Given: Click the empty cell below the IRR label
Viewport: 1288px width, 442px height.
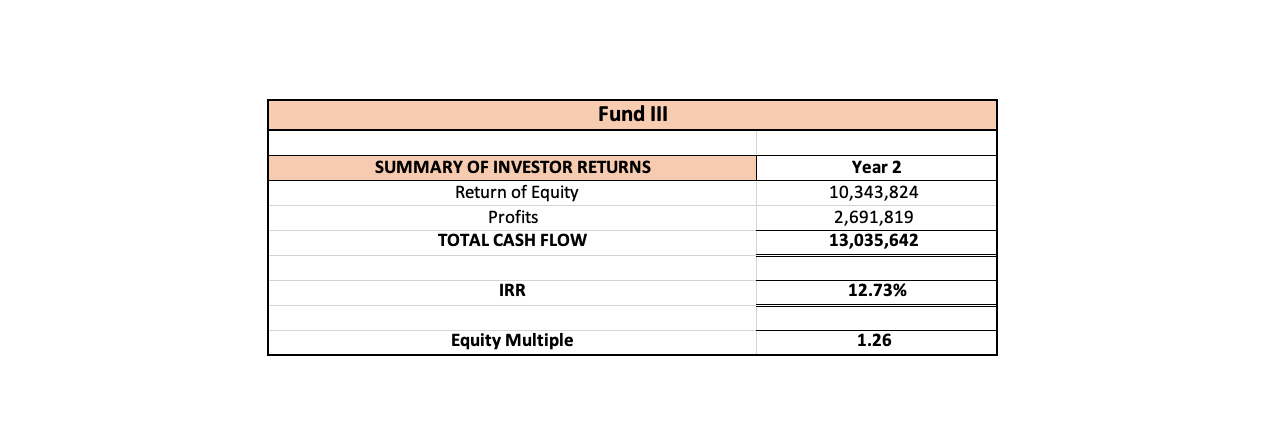Looking at the screenshot, I should click(x=512, y=317).
